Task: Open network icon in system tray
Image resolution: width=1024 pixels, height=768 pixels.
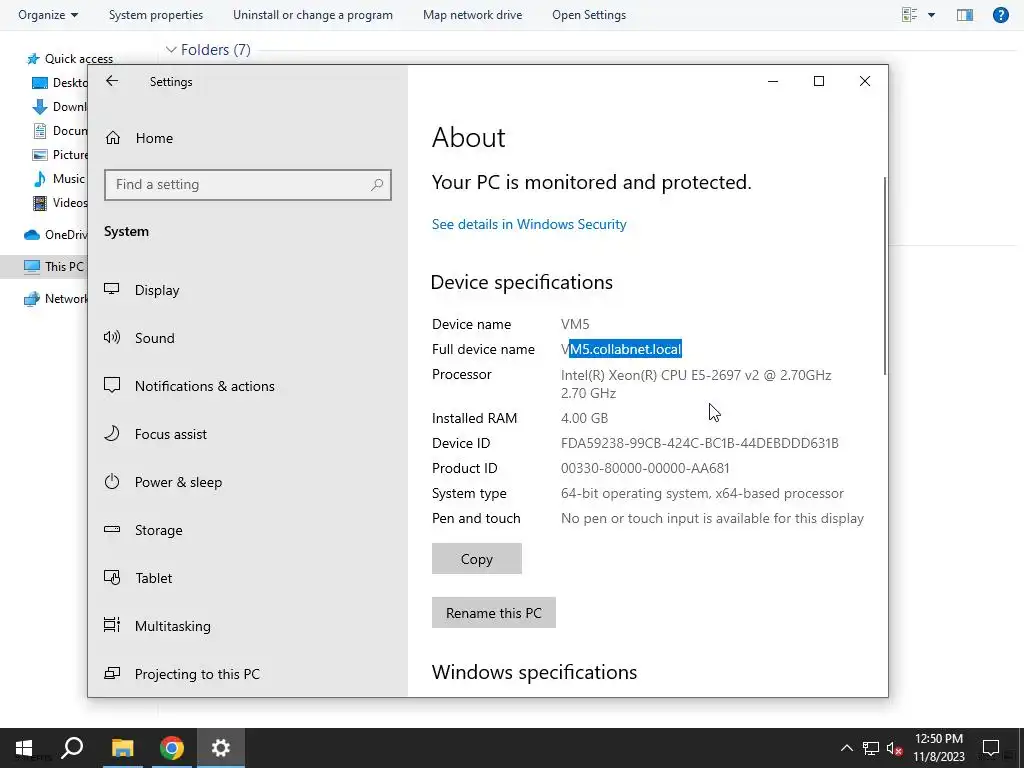Action: pos(871,748)
